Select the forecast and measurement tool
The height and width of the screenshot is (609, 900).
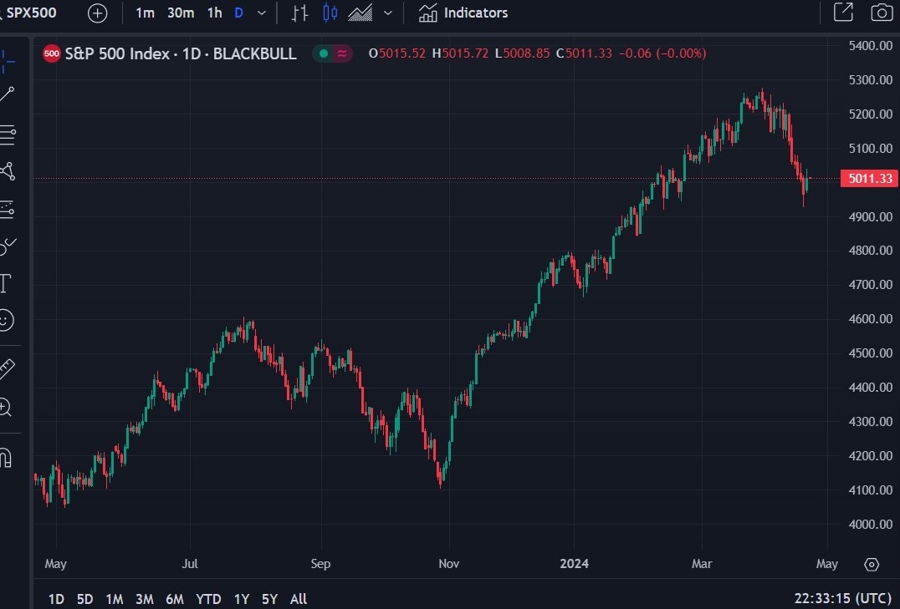[7, 209]
